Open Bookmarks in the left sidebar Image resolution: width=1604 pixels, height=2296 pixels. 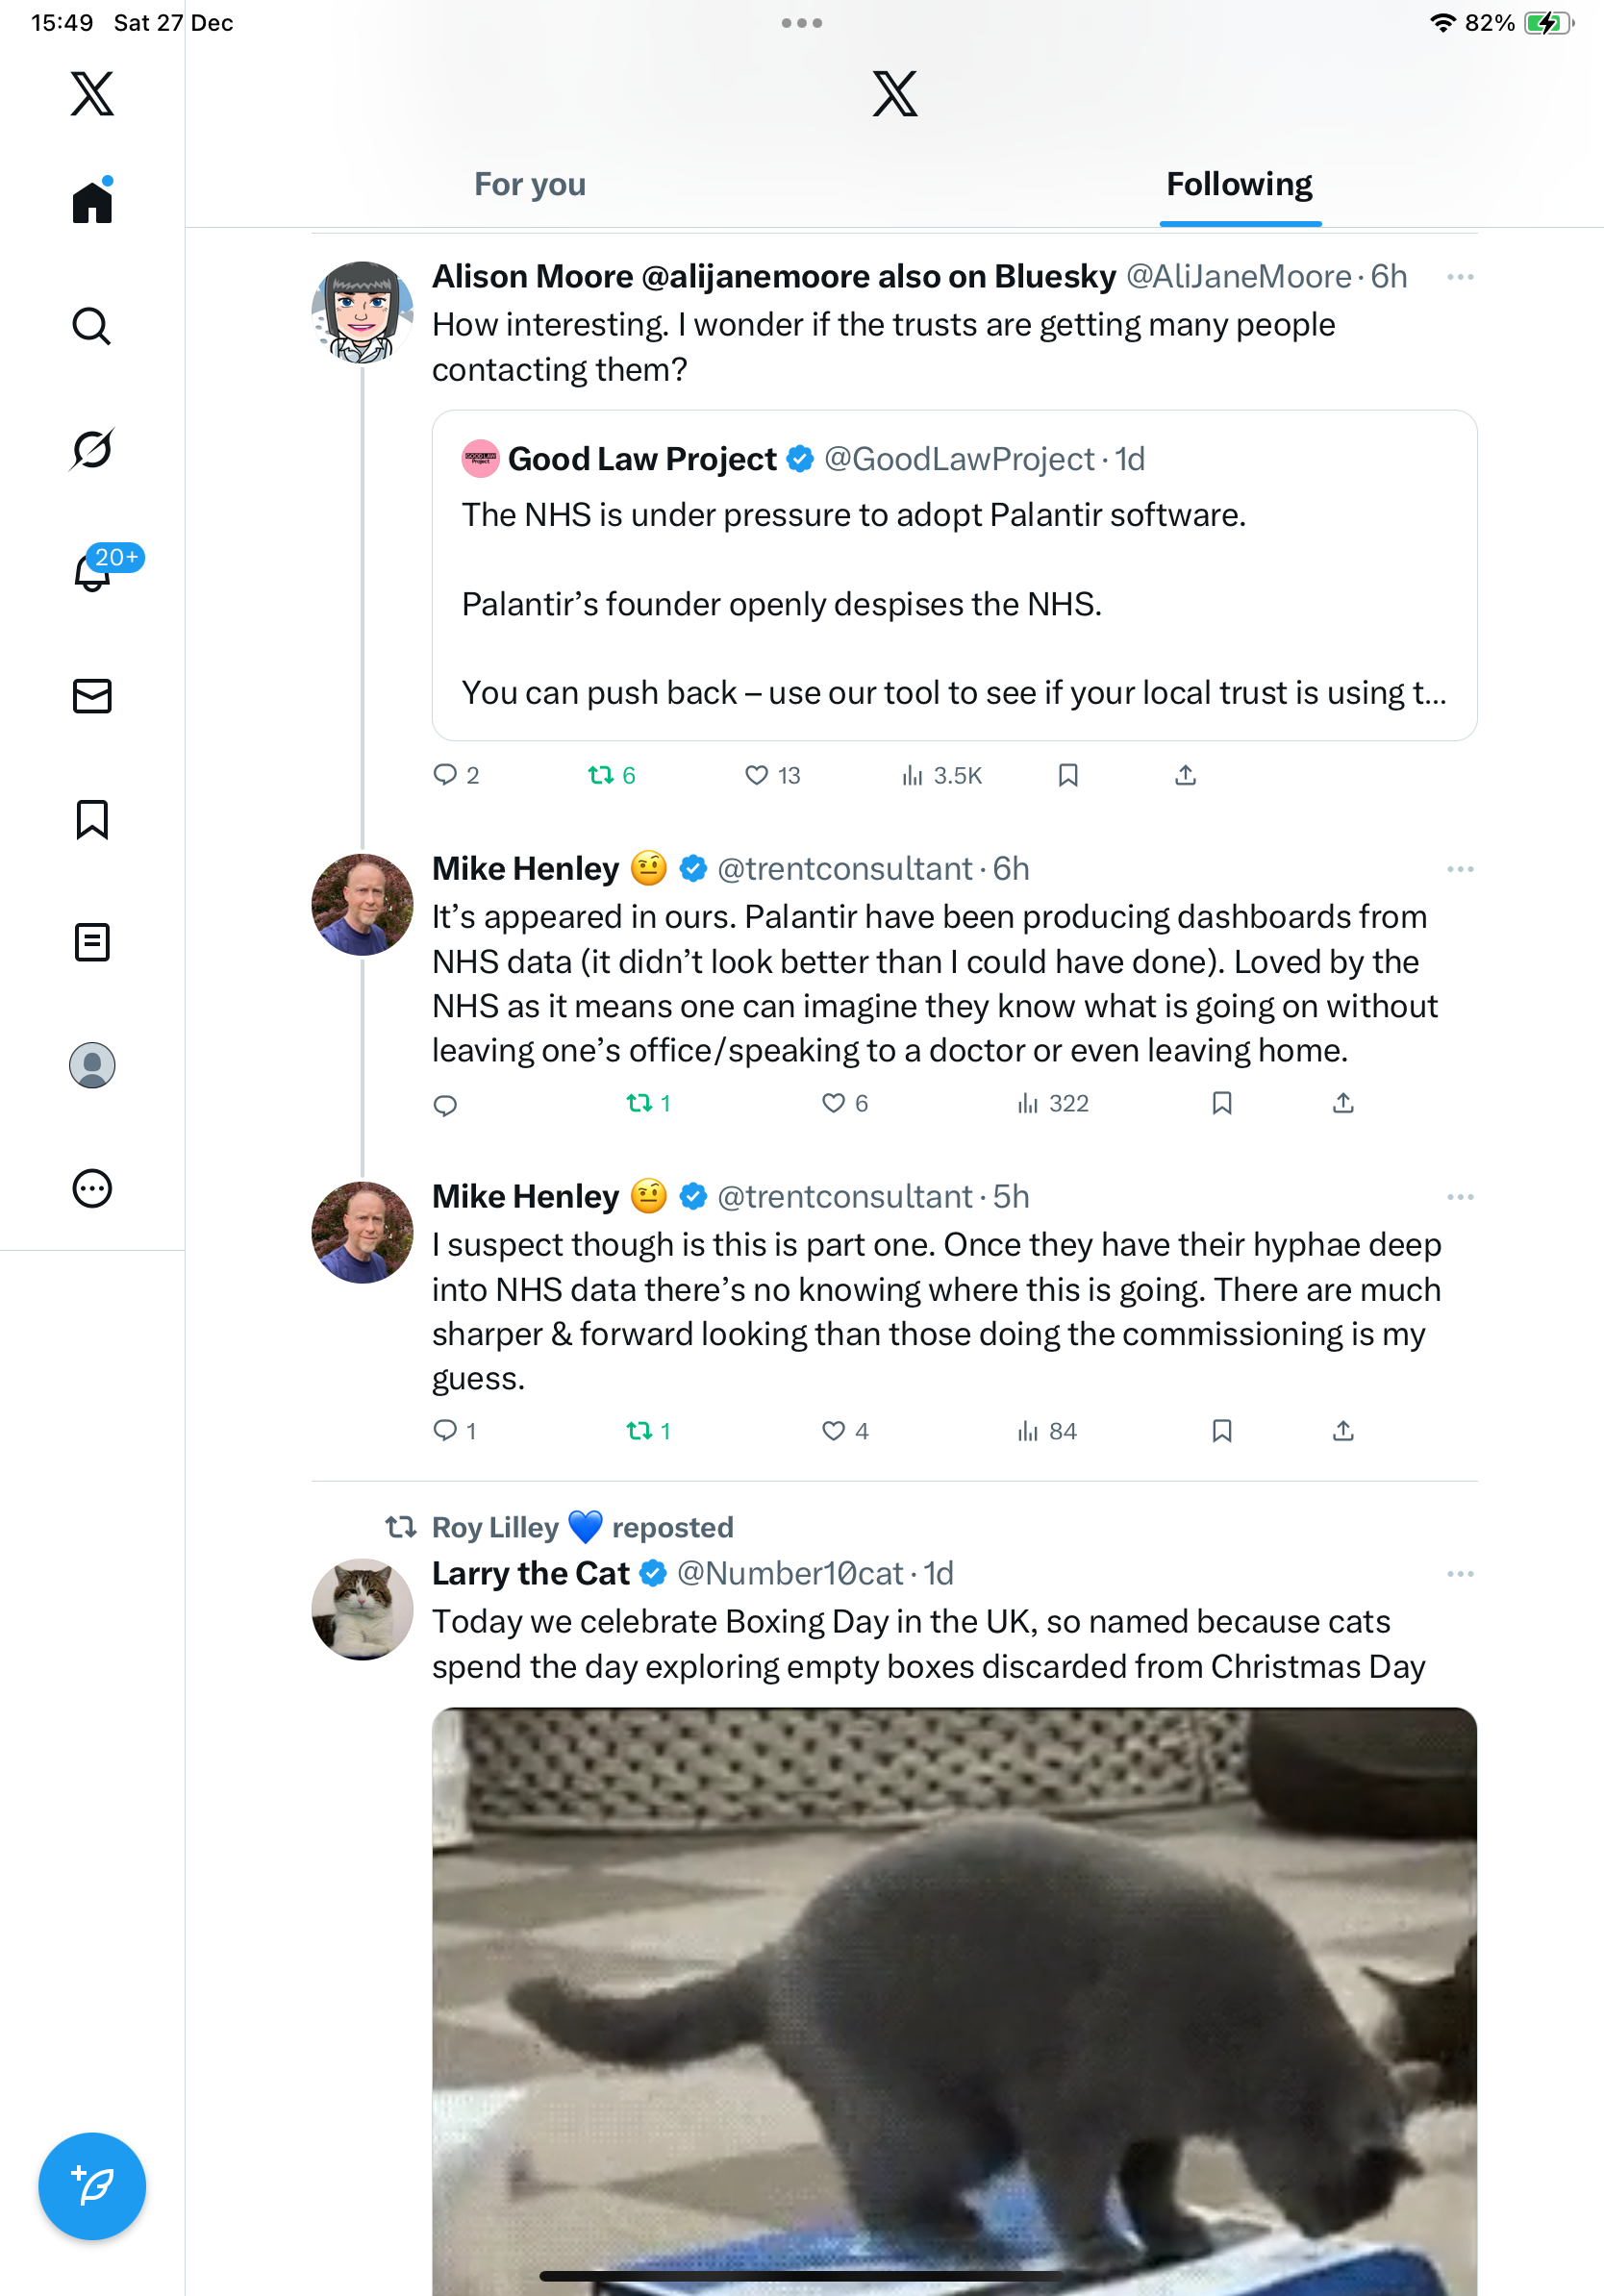click(x=92, y=819)
